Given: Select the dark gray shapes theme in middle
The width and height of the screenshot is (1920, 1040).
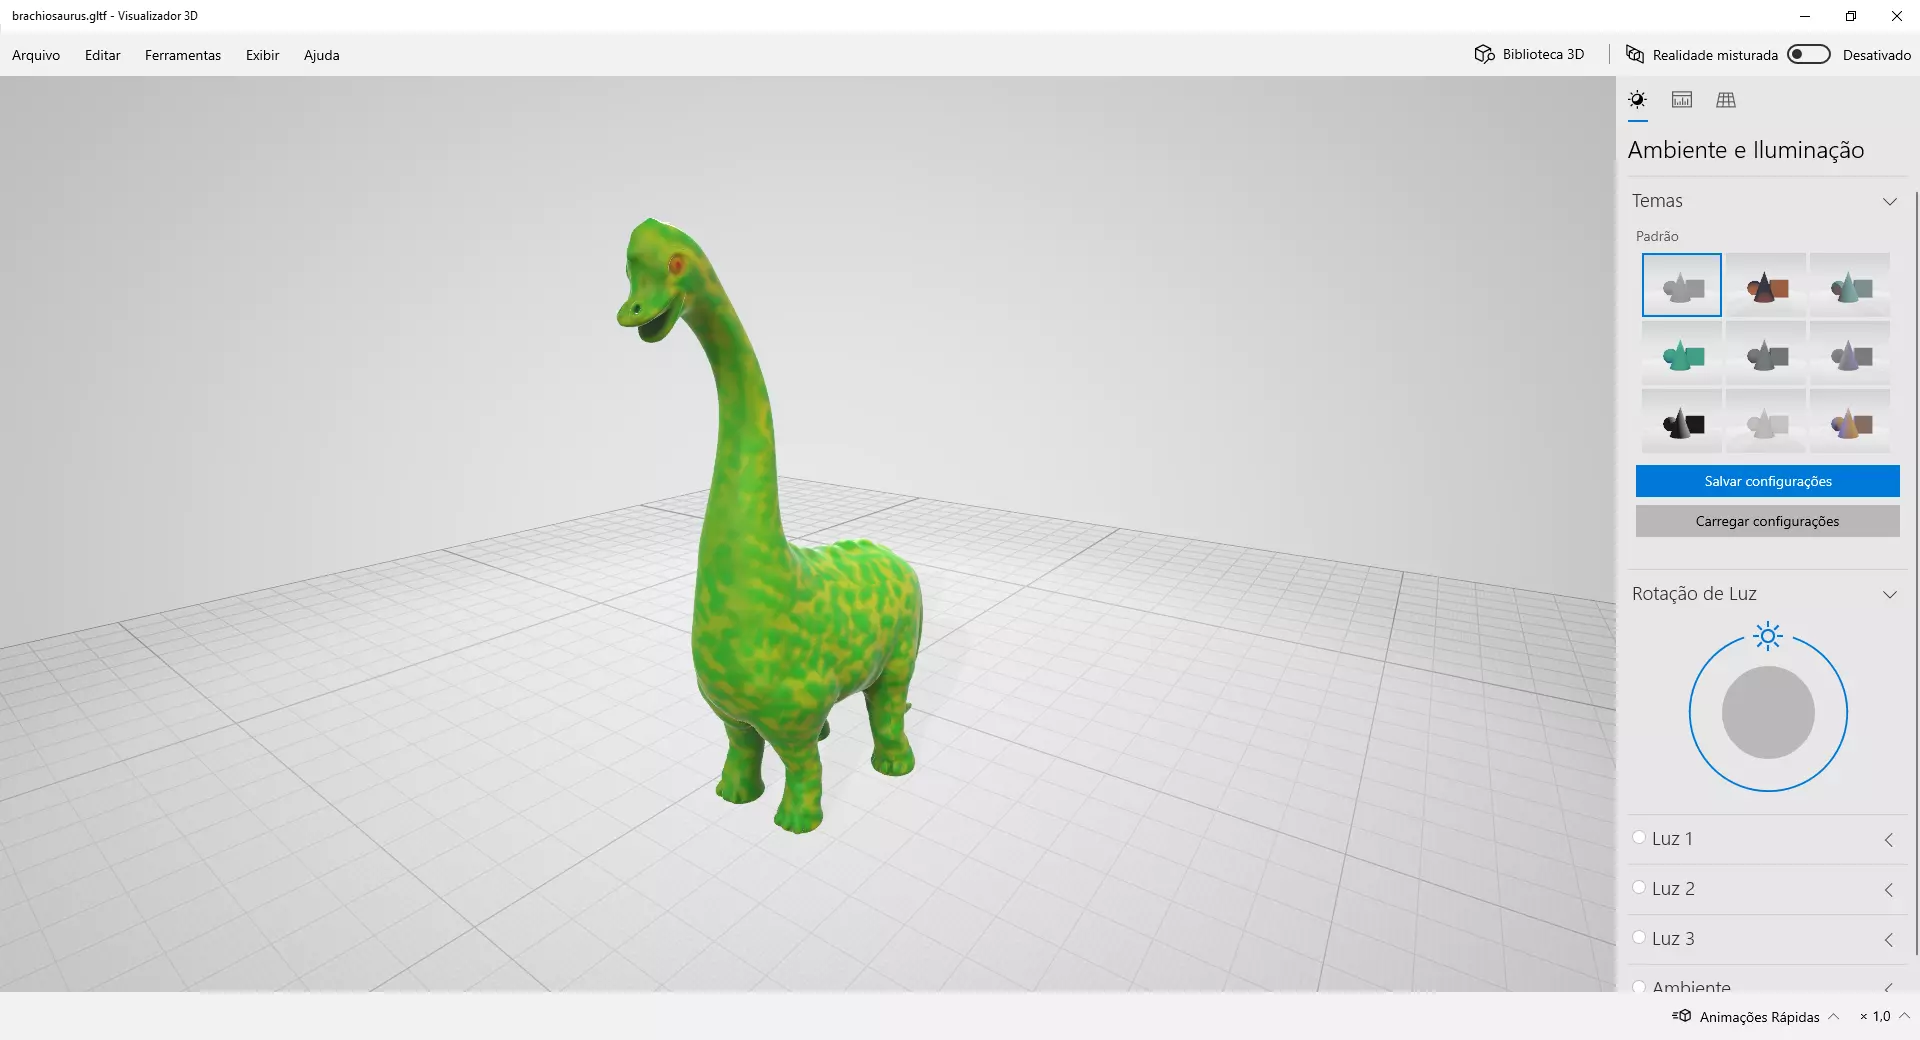Looking at the screenshot, I should (x=1766, y=353).
